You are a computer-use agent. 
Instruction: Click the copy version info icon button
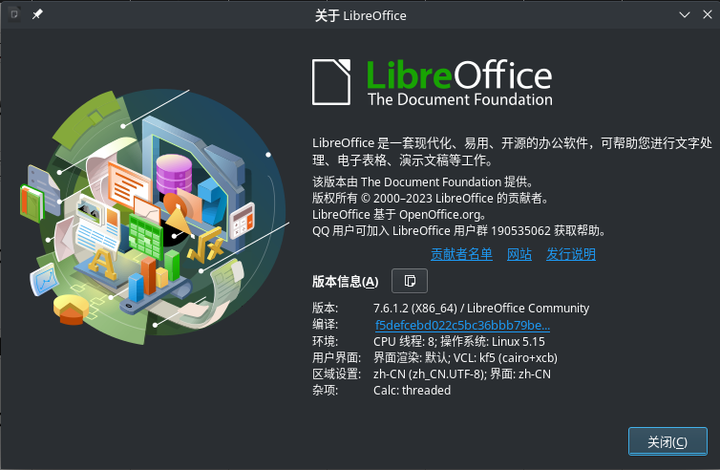pos(410,281)
